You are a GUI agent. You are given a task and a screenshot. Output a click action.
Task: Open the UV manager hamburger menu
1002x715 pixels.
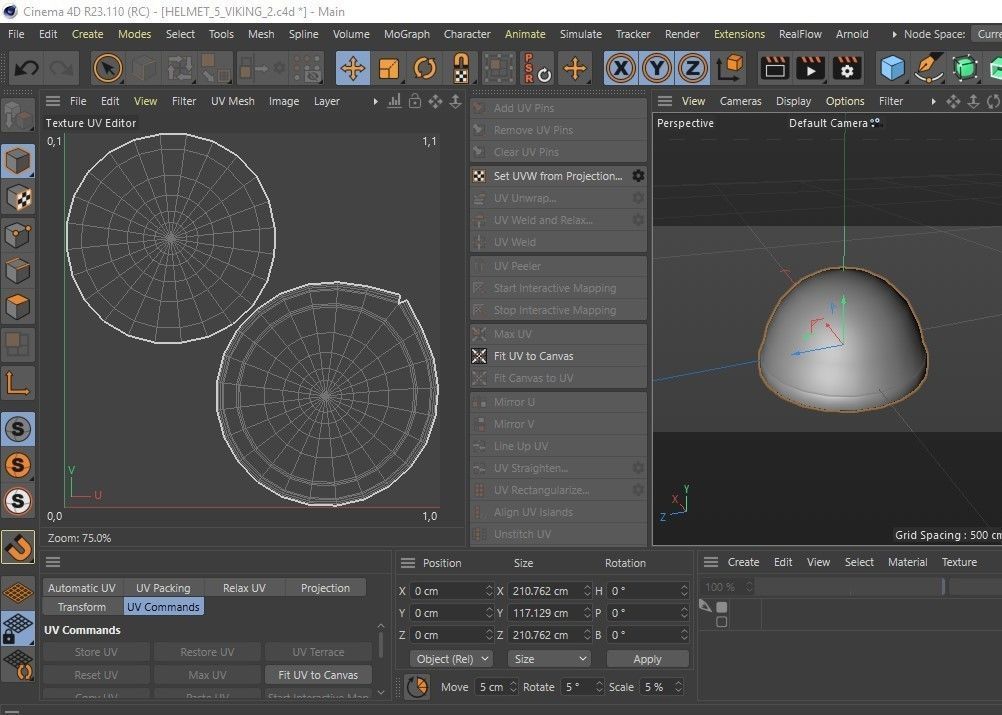(52, 562)
